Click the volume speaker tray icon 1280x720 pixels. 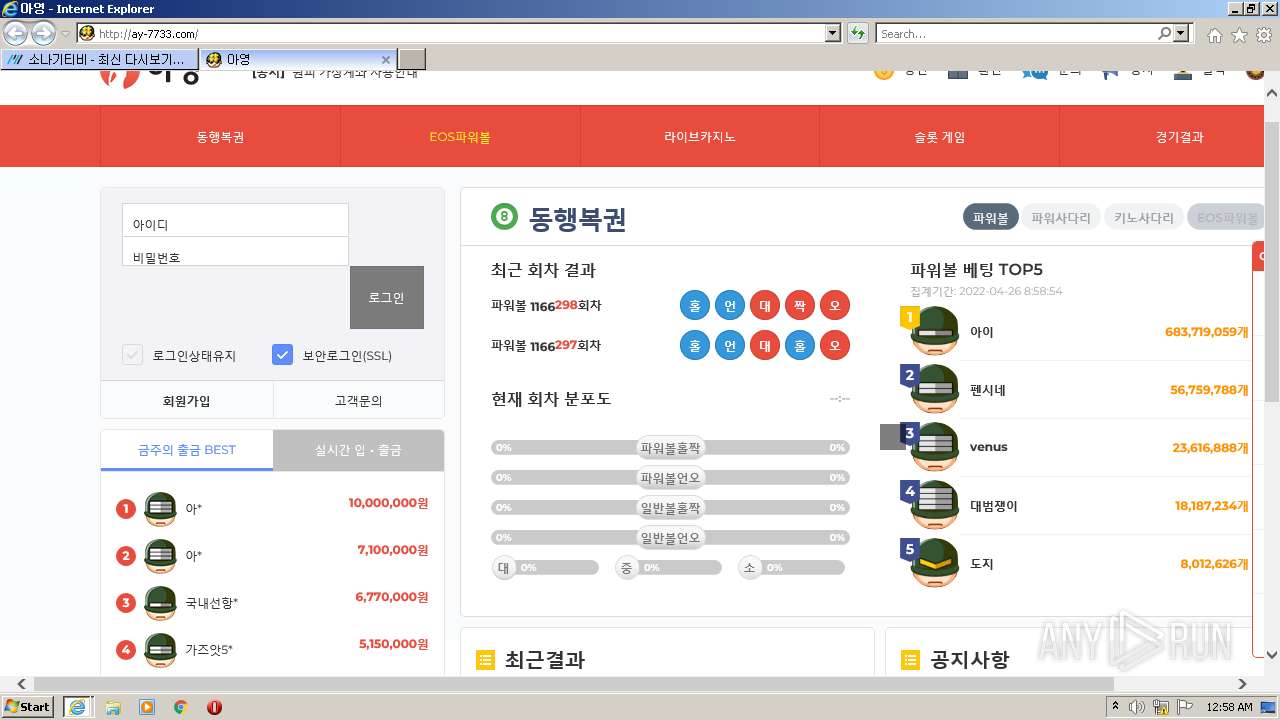1137,707
